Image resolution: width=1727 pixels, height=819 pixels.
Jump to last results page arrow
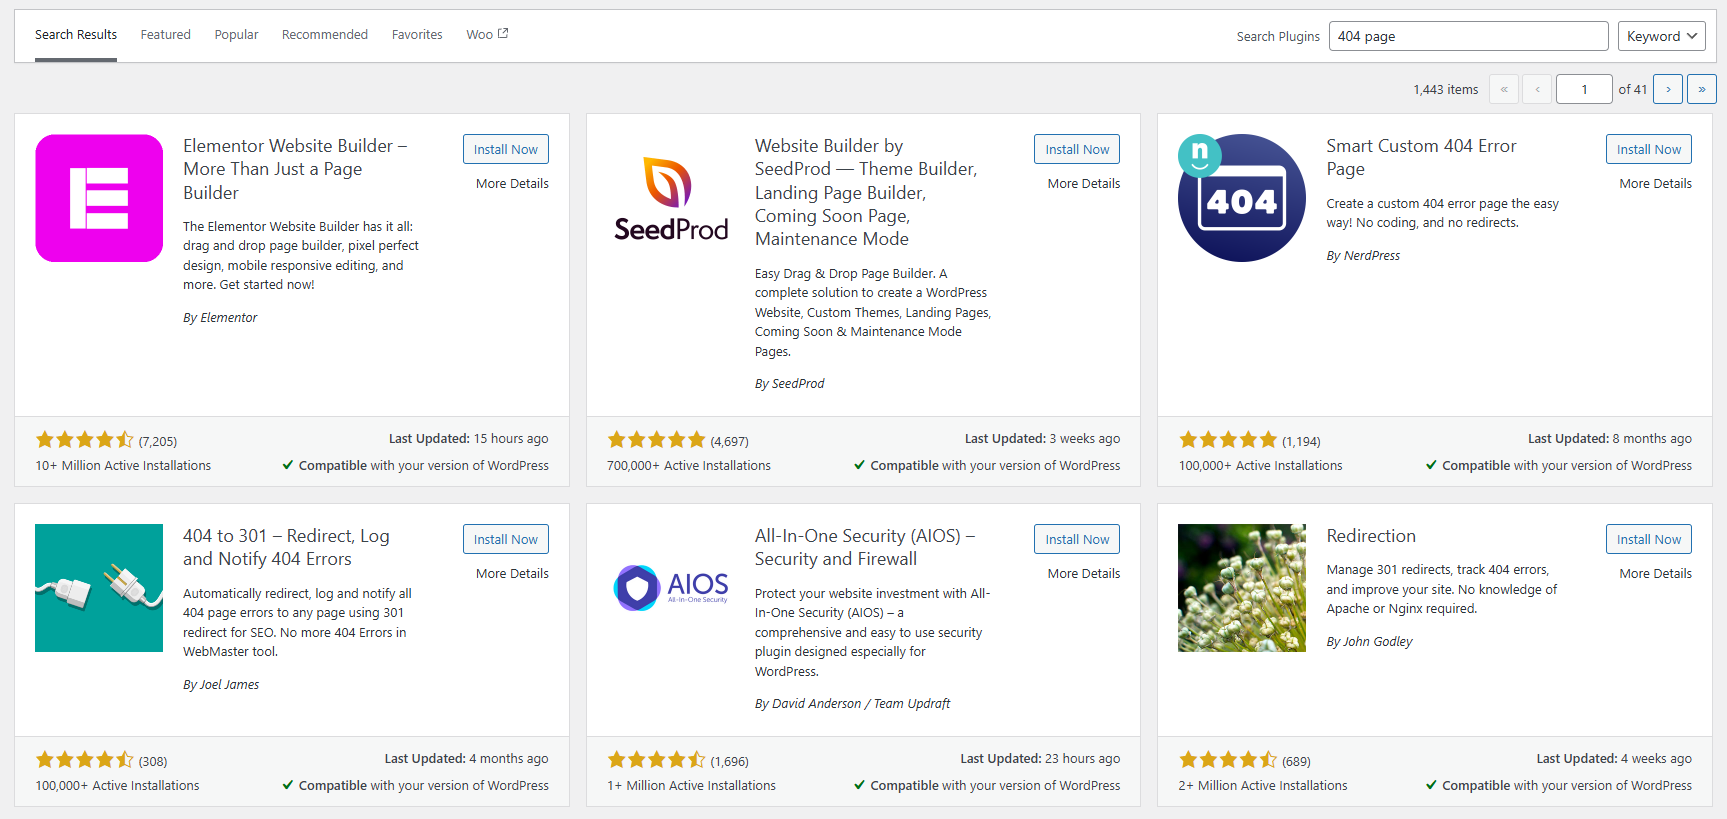pos(1702,89)
